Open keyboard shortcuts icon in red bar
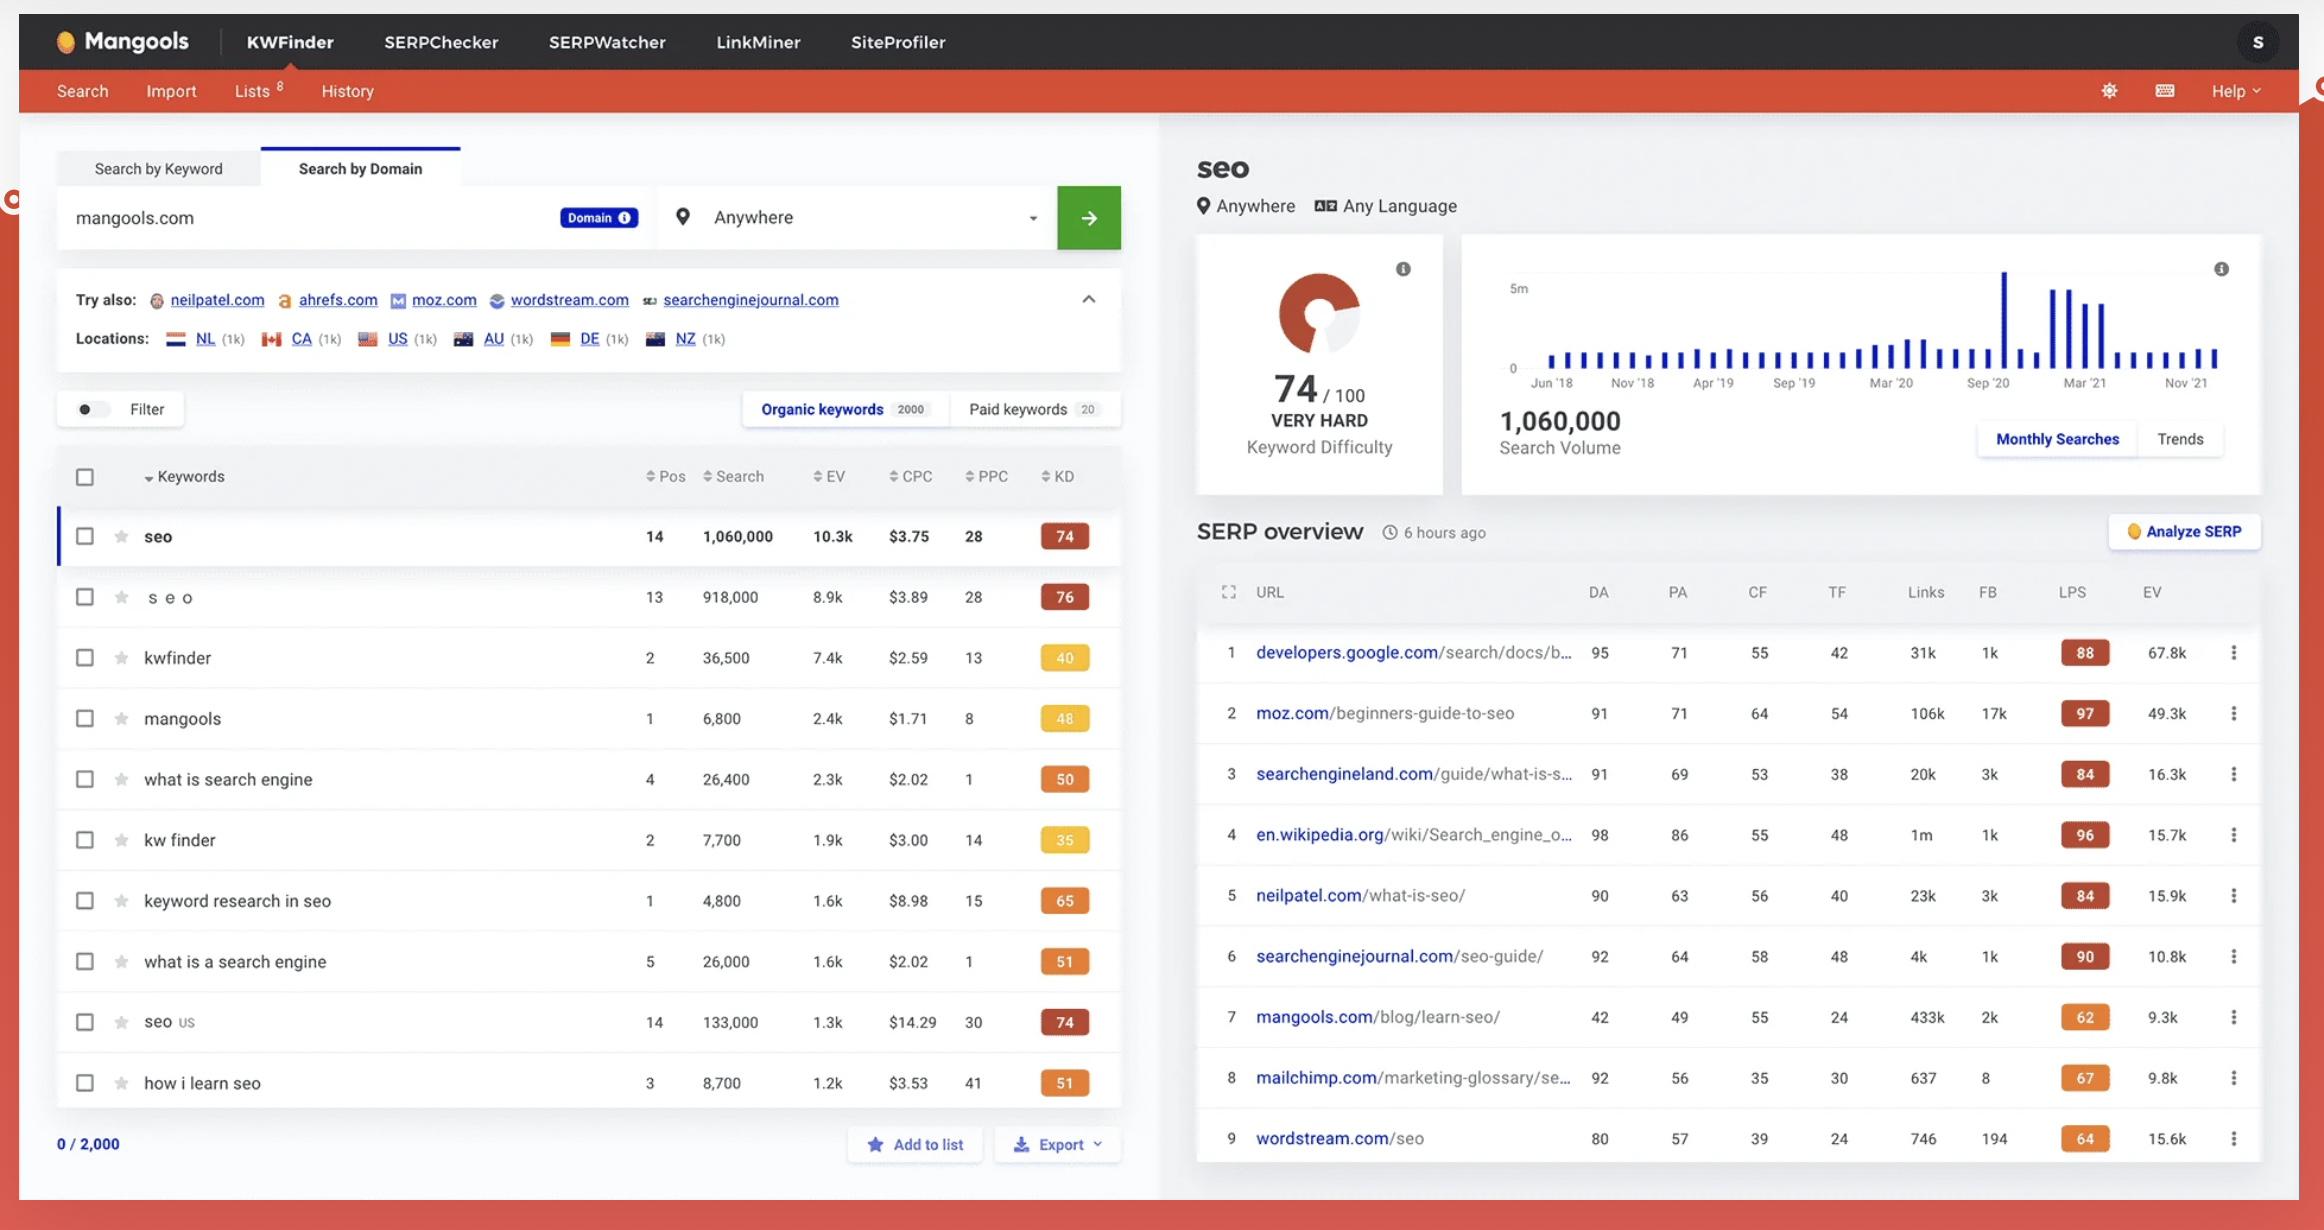Image resolution: width=2324 pixels, height=1230 pixels. click(2165, 91)
